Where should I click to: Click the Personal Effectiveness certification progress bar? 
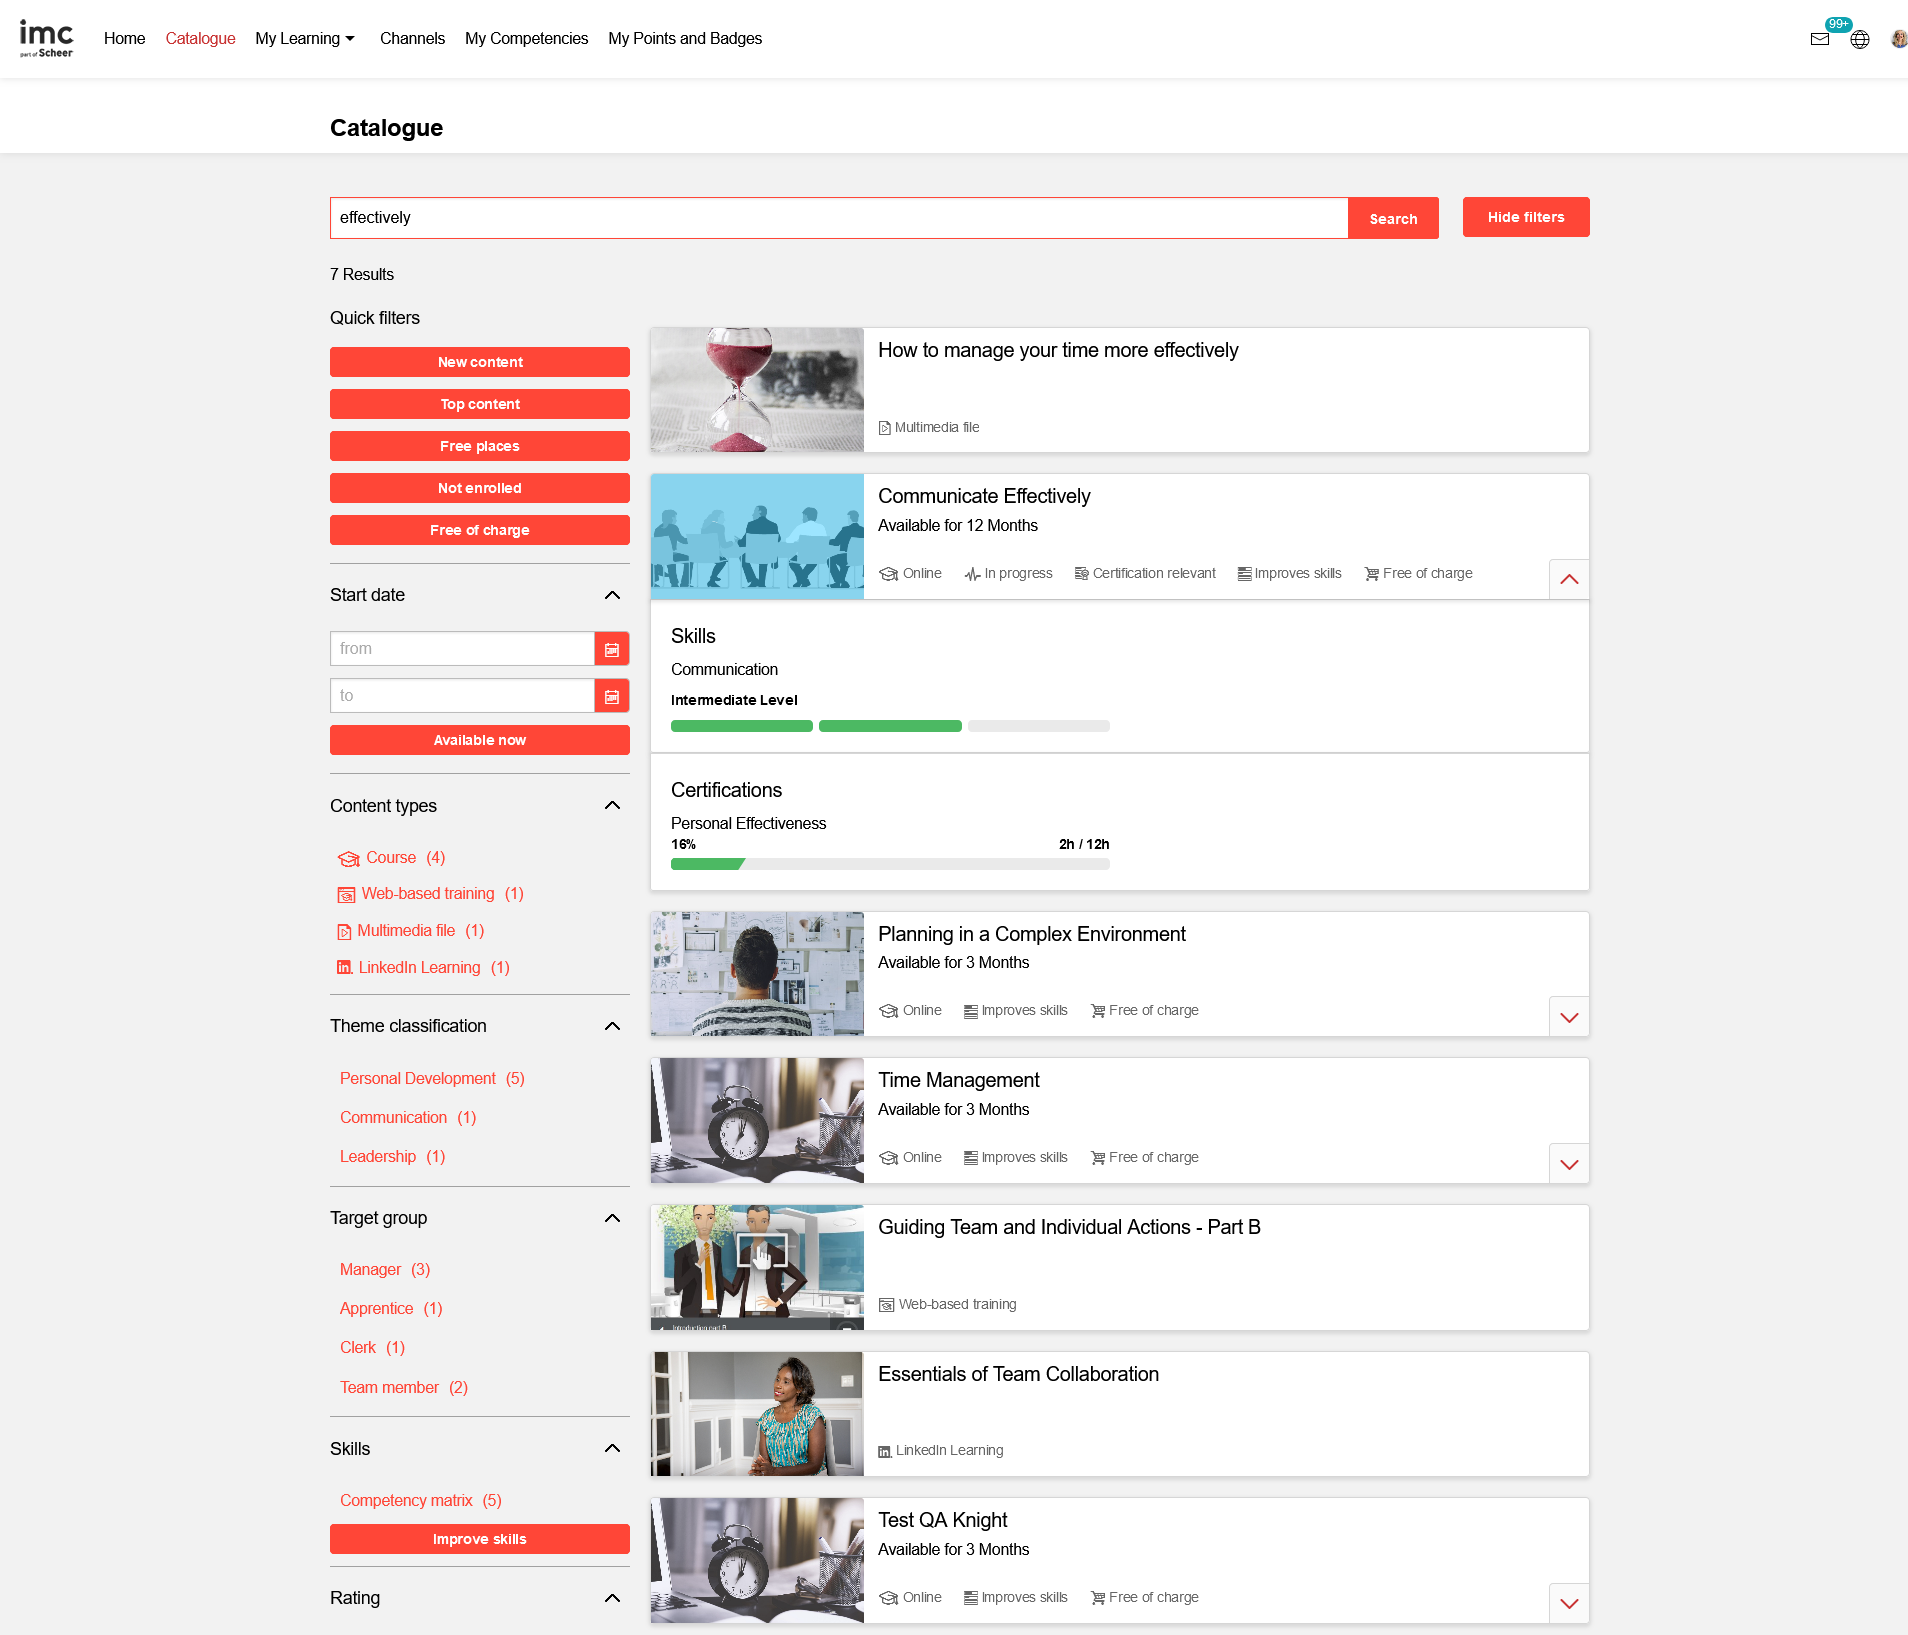tap(889, 864)
